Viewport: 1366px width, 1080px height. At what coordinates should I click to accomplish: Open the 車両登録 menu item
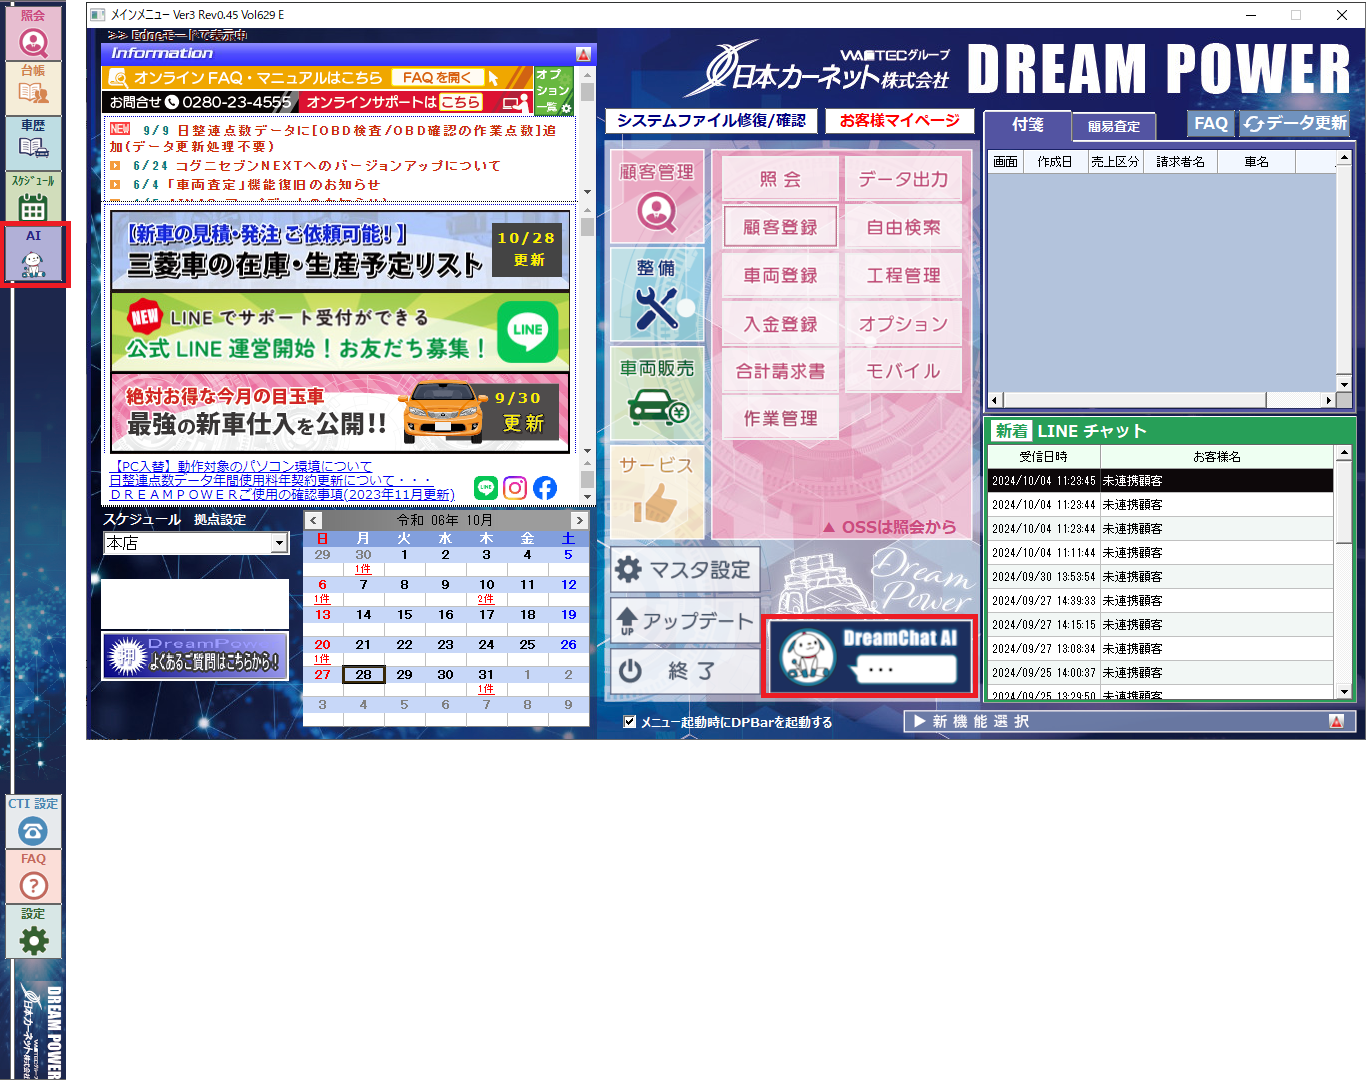pos(780,275)
